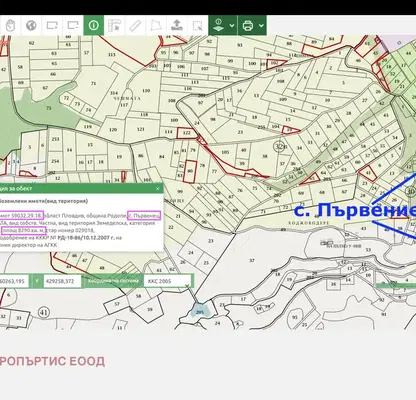Click the green forest parcel 75
The image size is (416, 400).
49,108
